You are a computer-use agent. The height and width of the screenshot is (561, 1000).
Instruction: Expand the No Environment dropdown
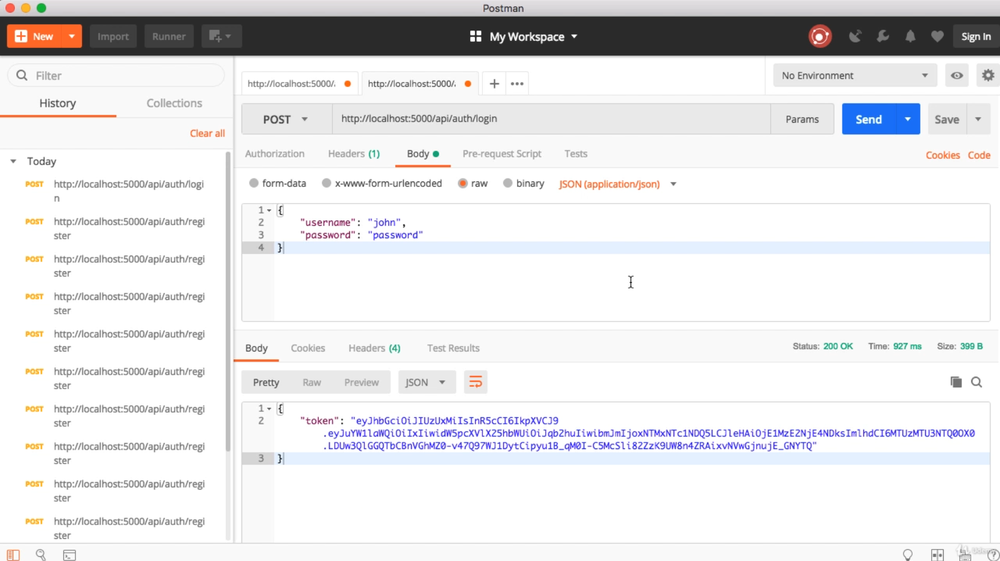point(855,76)
